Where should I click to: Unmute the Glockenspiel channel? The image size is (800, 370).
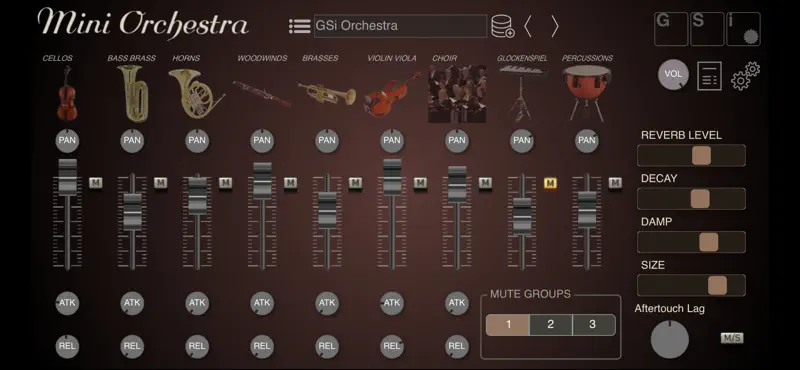(550, 183)
